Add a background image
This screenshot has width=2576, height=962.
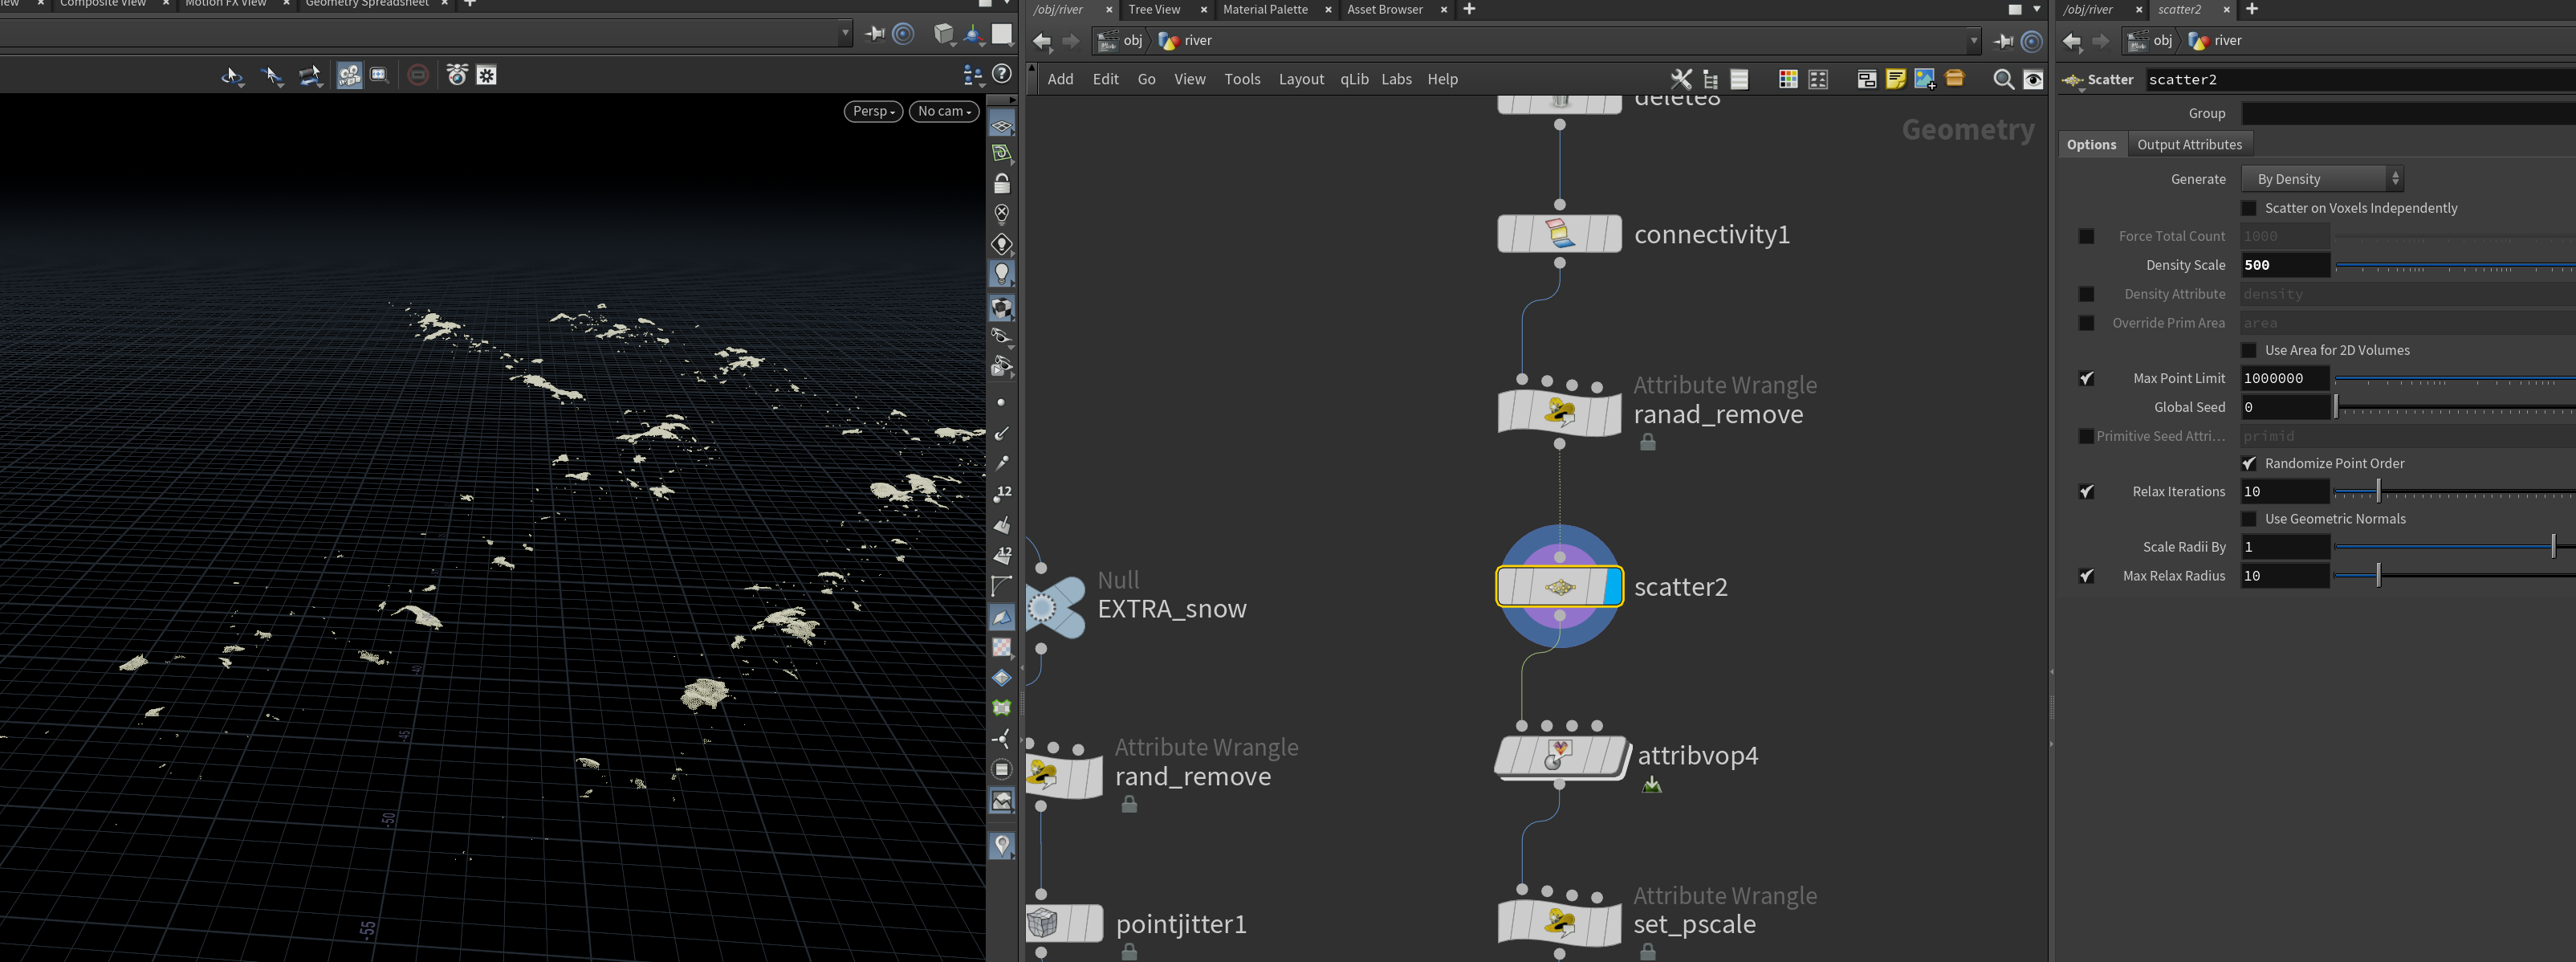pyautogui.click(x=1925, y=79)
